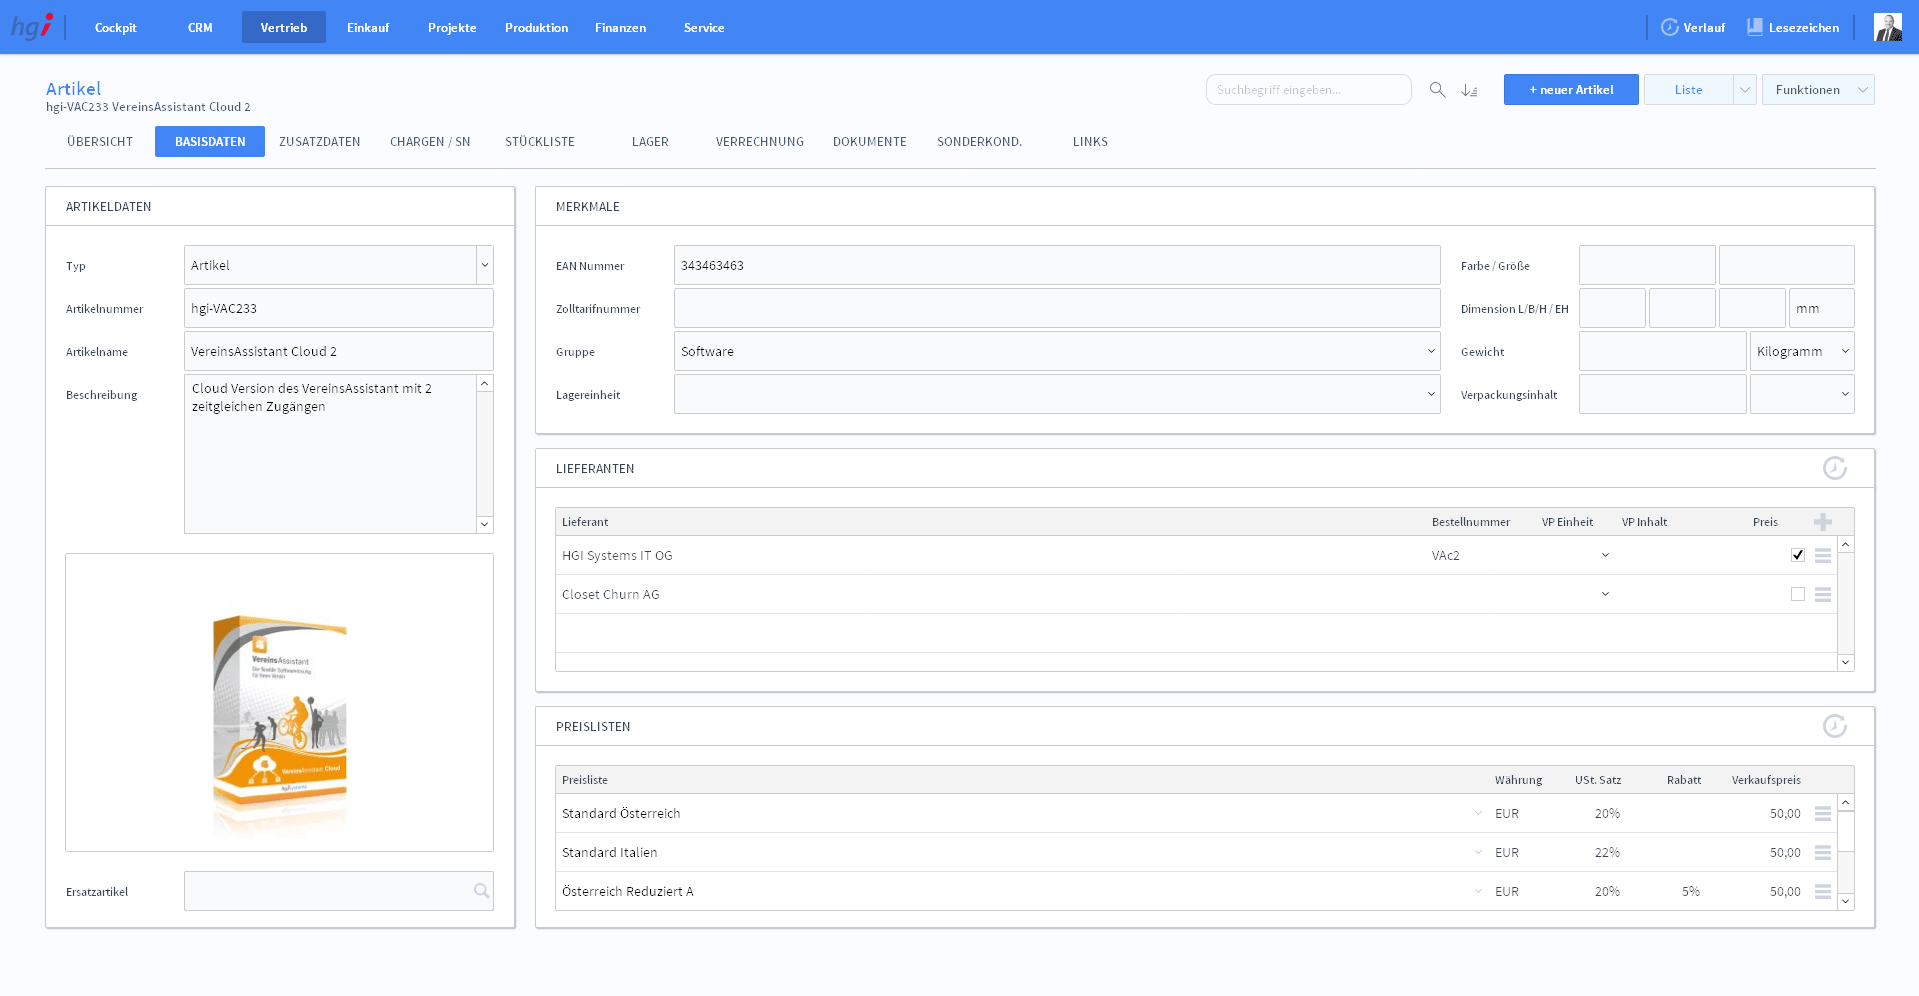This screenshot has width=1919, height=996.
Task: Click the Liste button
Action: (x=1688, y=90)
